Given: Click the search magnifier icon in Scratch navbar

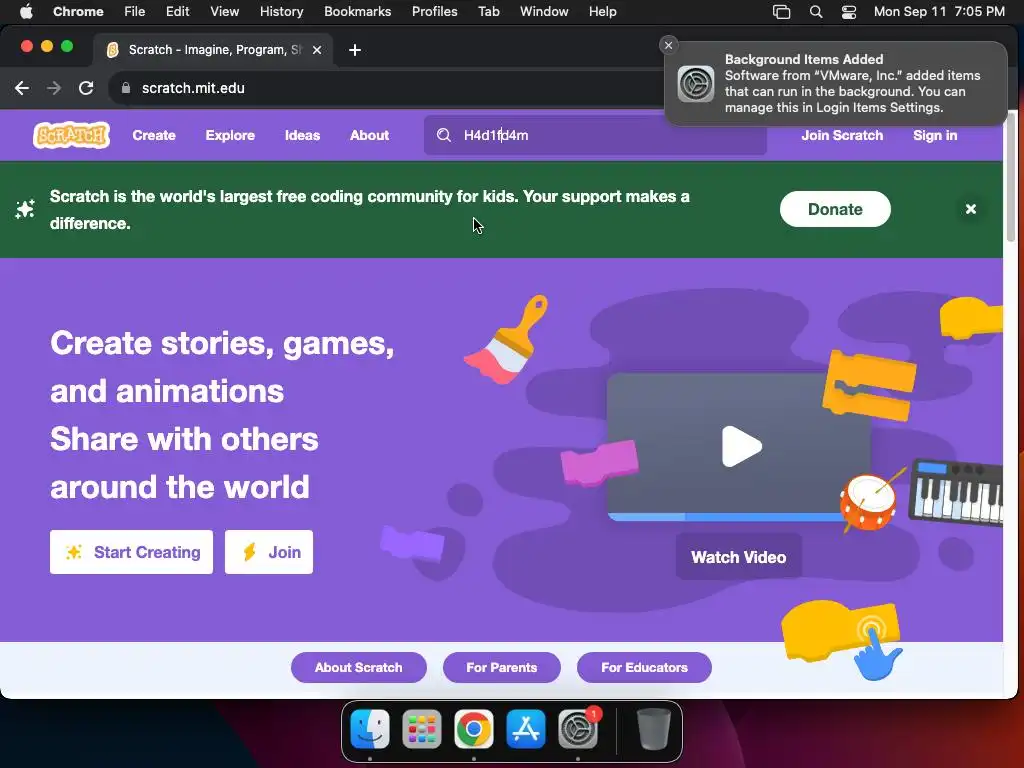Looking at the screenshot, I should coord(444,135).
